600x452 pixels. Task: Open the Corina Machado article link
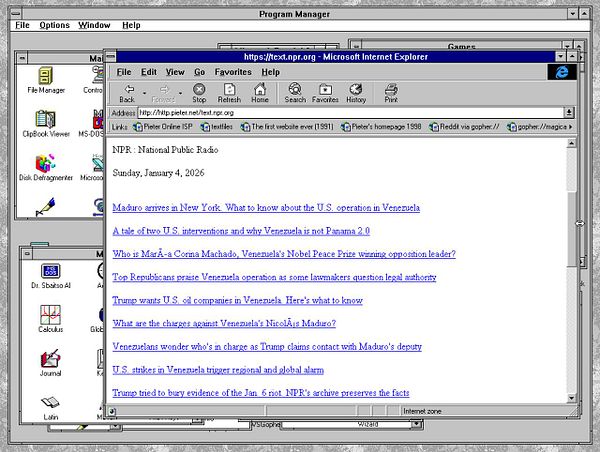284,254
